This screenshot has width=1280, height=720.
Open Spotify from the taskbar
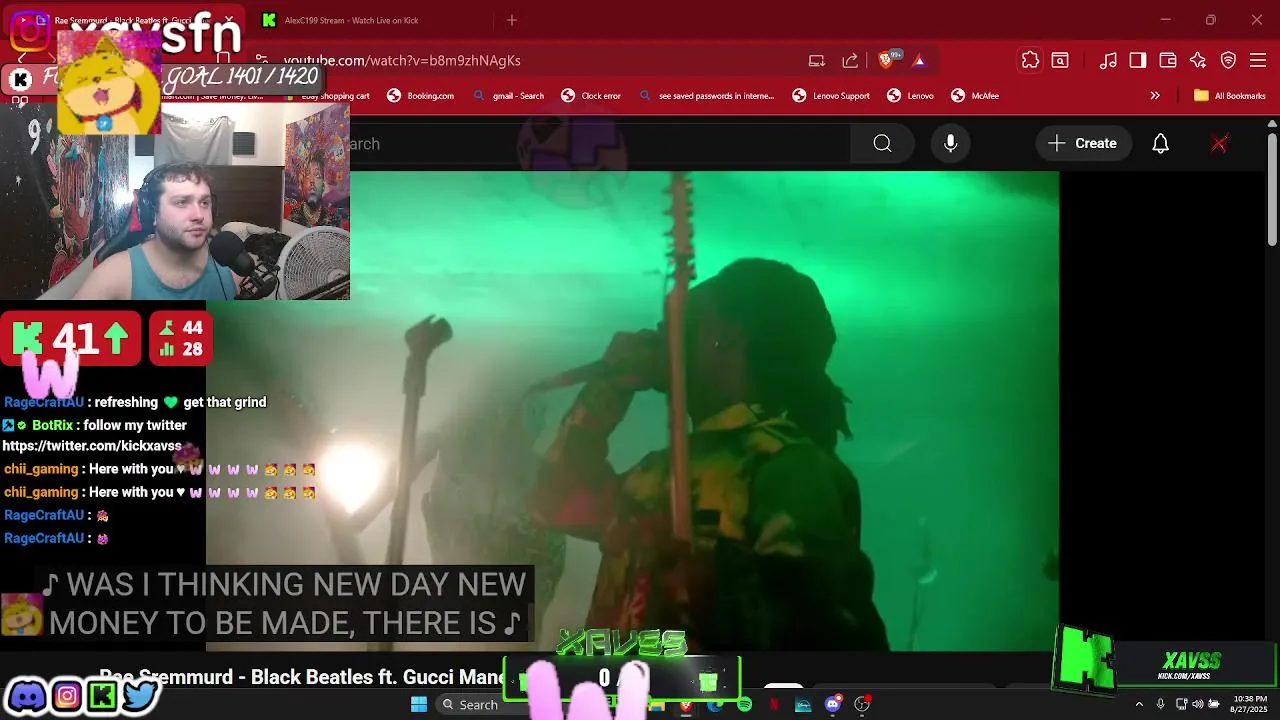tap(744, 705)
